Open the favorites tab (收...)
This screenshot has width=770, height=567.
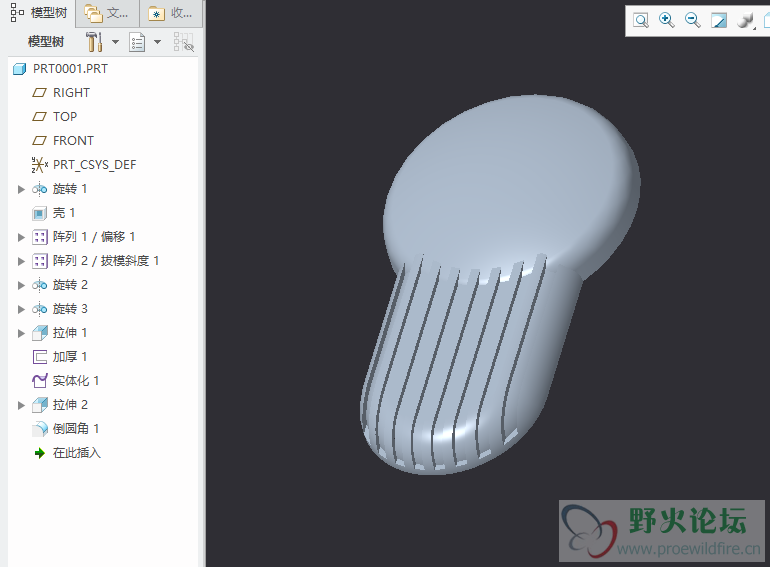171,13
